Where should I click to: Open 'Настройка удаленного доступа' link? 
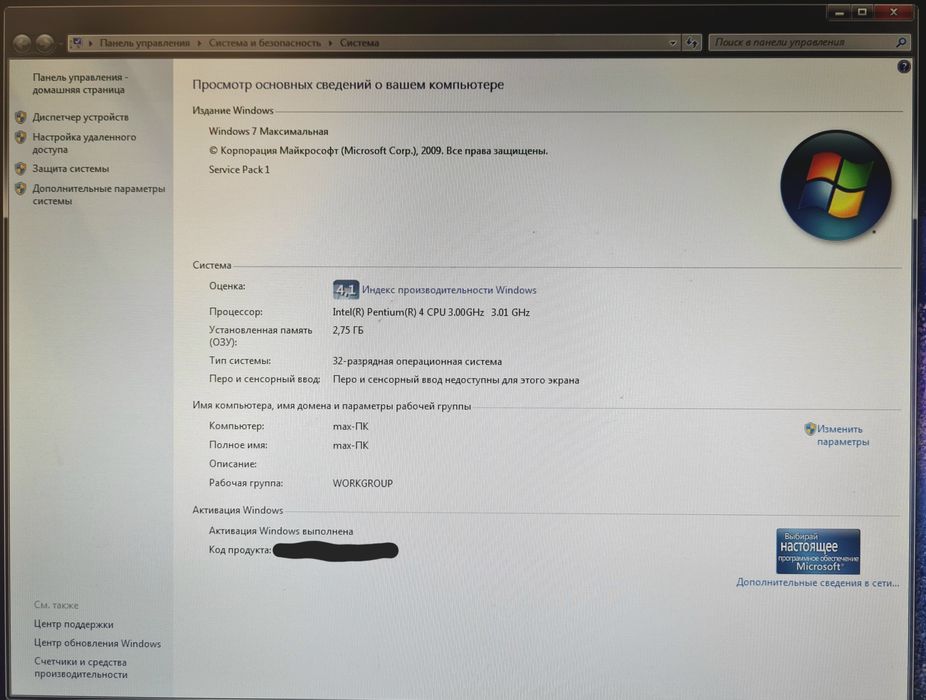coord(84,143)
